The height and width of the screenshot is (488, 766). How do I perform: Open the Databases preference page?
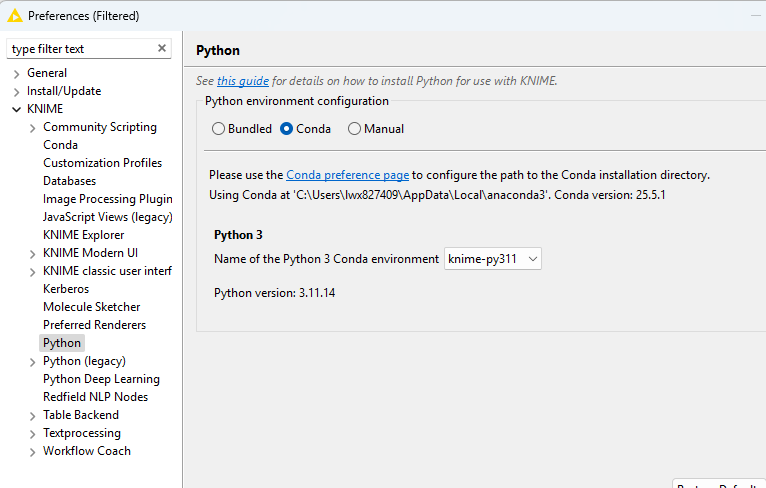(x=69, y=181)
